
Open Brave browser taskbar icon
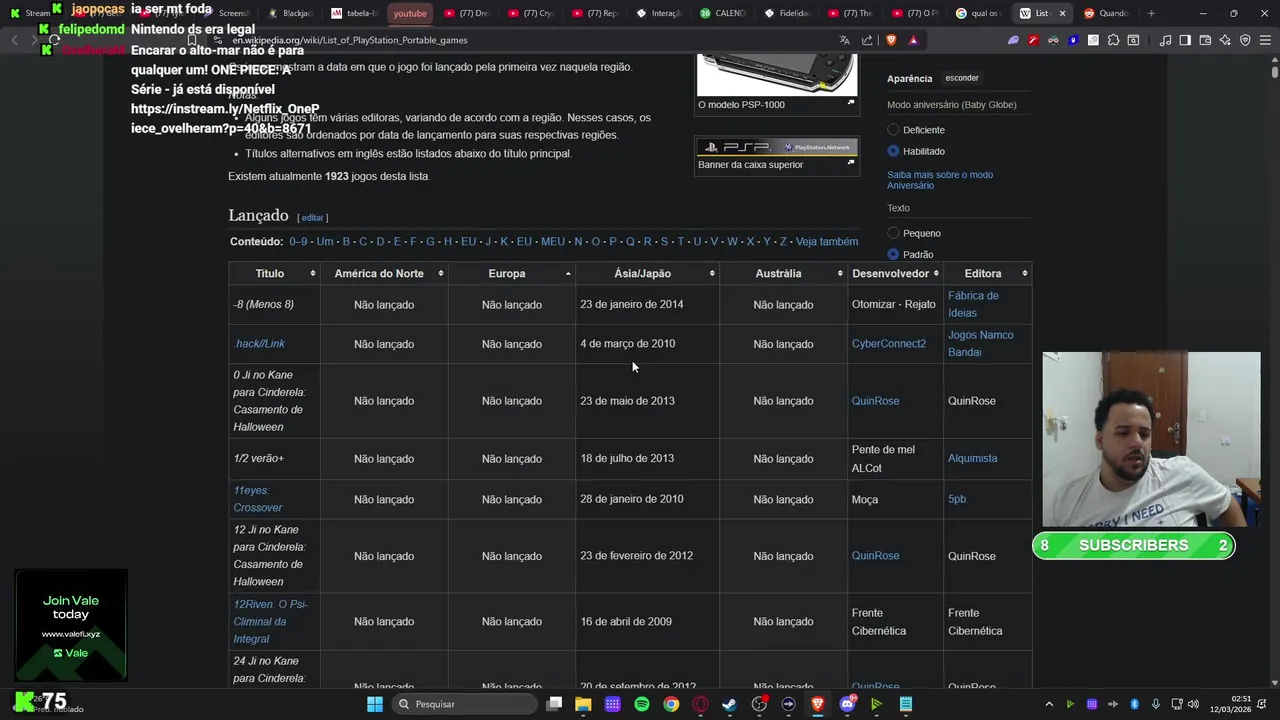(818, 704)
